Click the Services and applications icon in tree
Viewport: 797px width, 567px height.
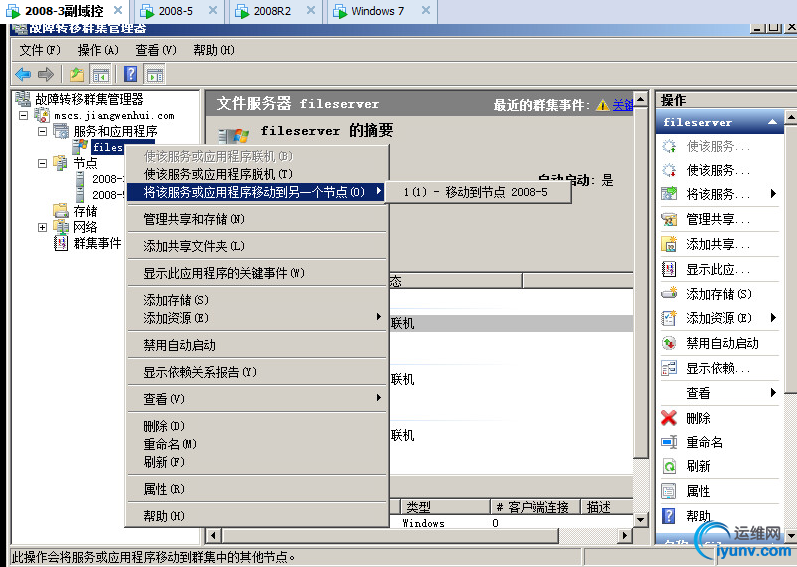pos(61,131)
